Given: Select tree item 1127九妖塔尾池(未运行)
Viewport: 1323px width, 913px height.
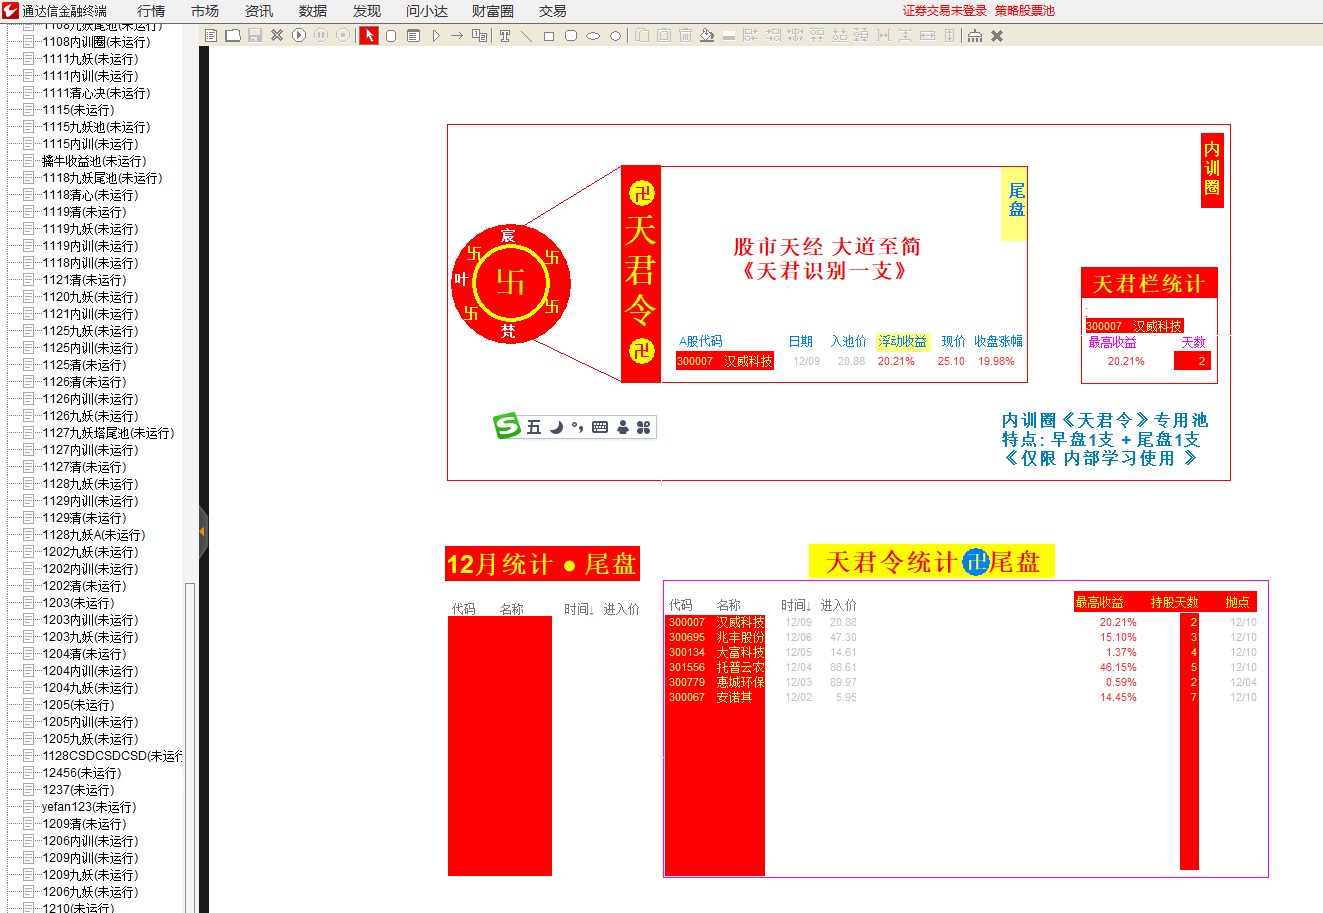Looking at the screenshot, I should point(108,433).
